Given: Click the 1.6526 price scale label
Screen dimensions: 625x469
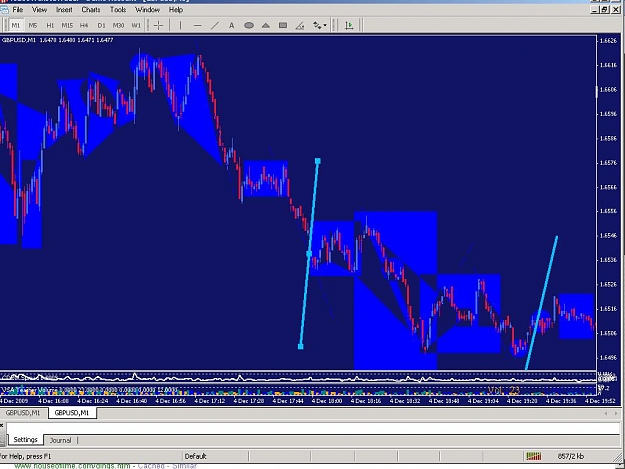Looking at the screenshot, I should click(608, 284).
